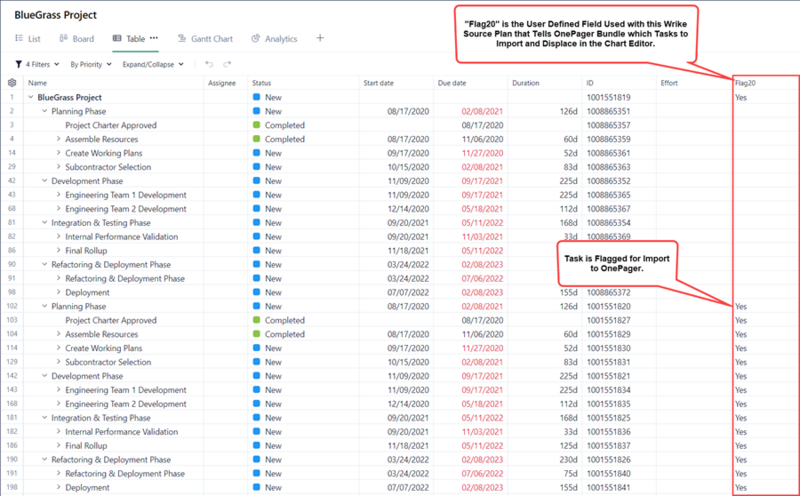The height and width of the screenshot is (496, 800).
Task: Add a new view with the plus icon
Action: point(320,38)
